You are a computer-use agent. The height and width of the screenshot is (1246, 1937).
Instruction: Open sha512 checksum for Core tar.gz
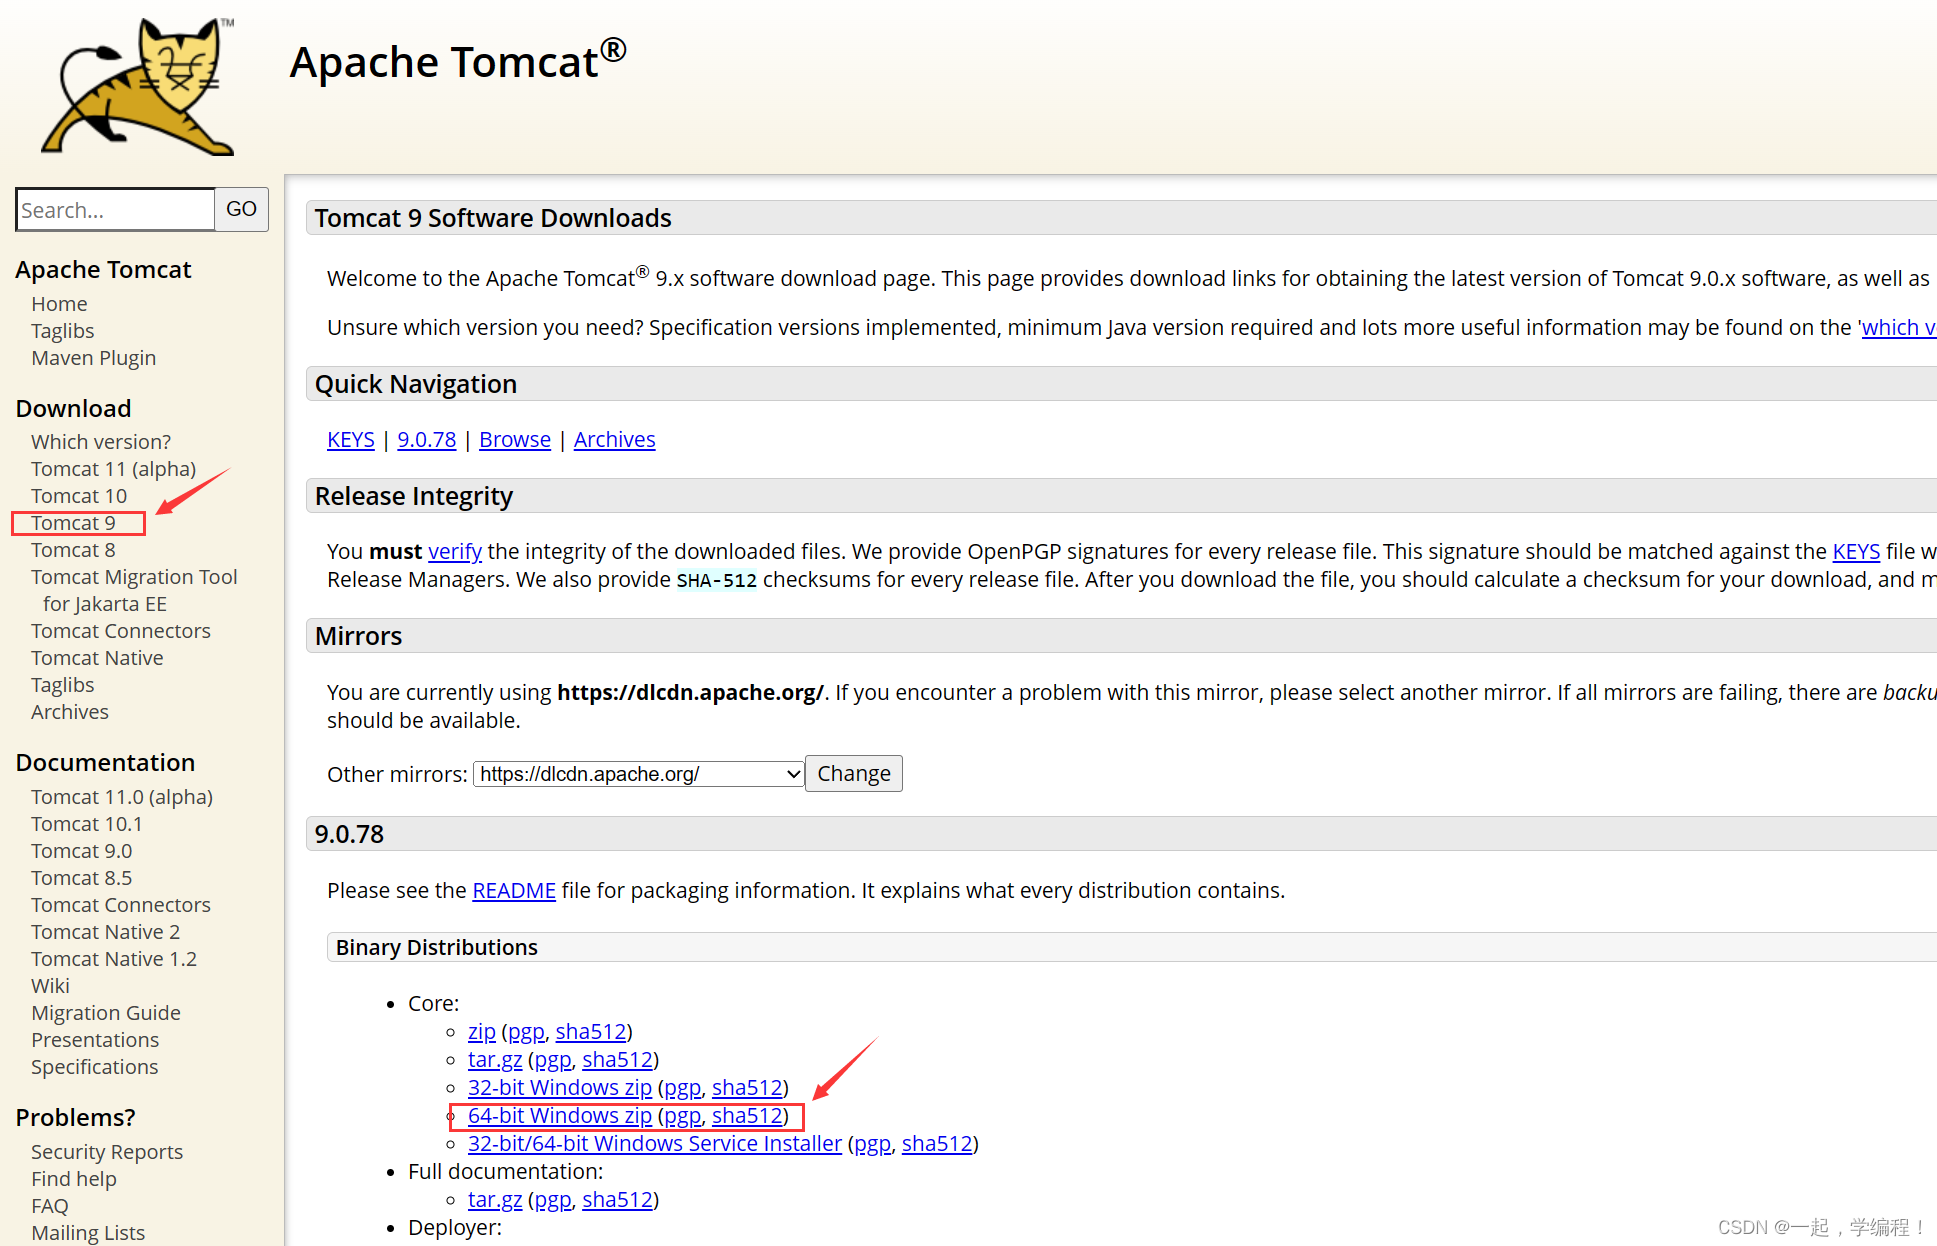point(618,1059)
